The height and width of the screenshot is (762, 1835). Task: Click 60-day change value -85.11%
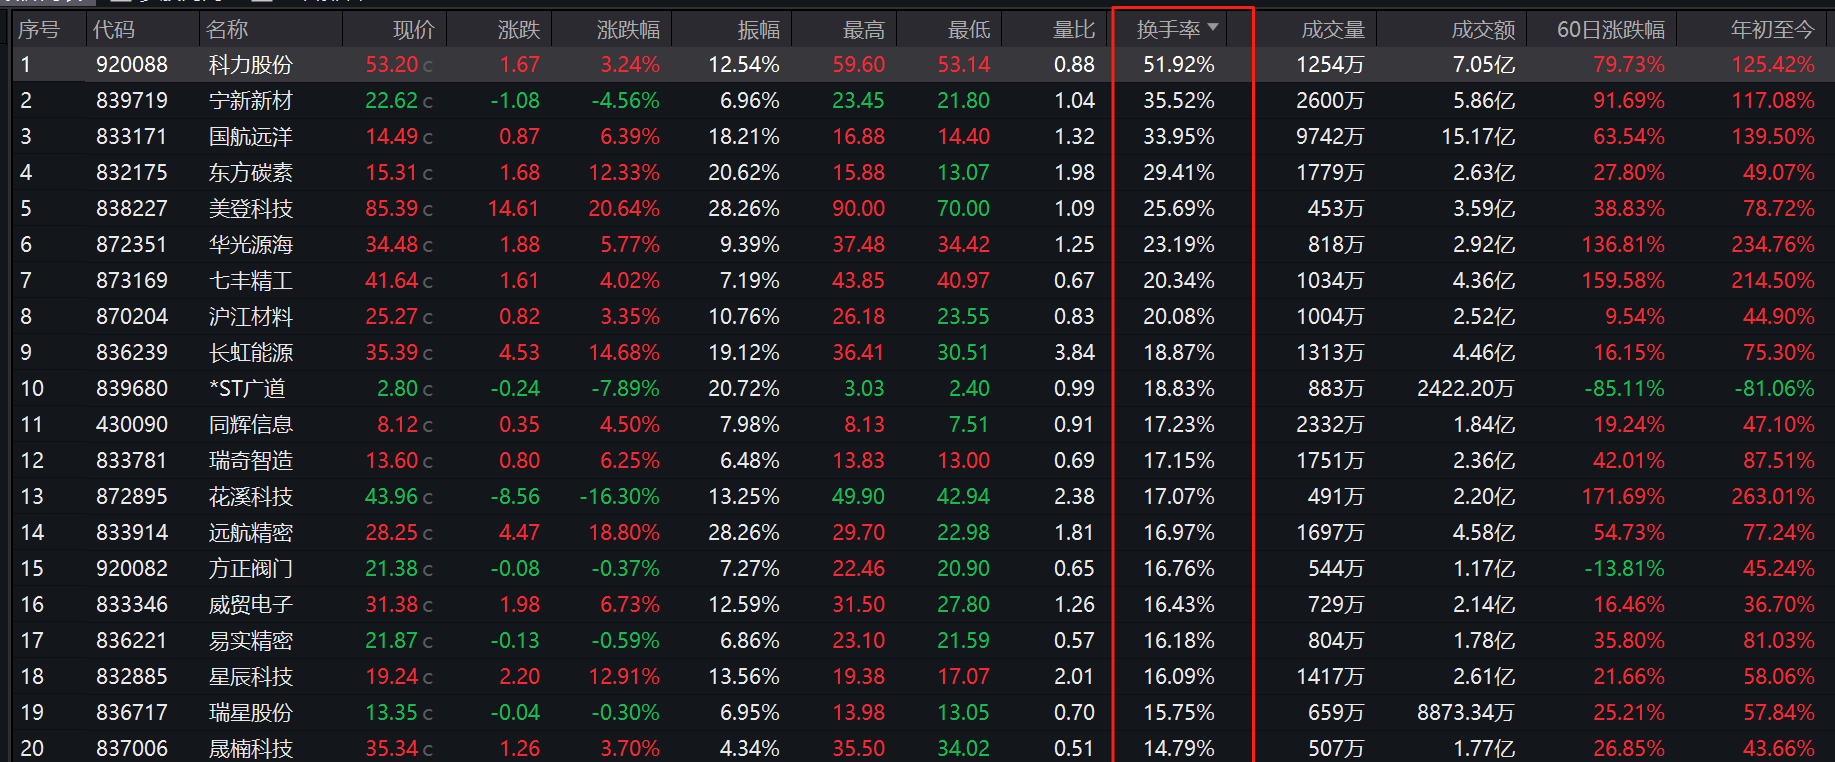(x=1625, y=389)
